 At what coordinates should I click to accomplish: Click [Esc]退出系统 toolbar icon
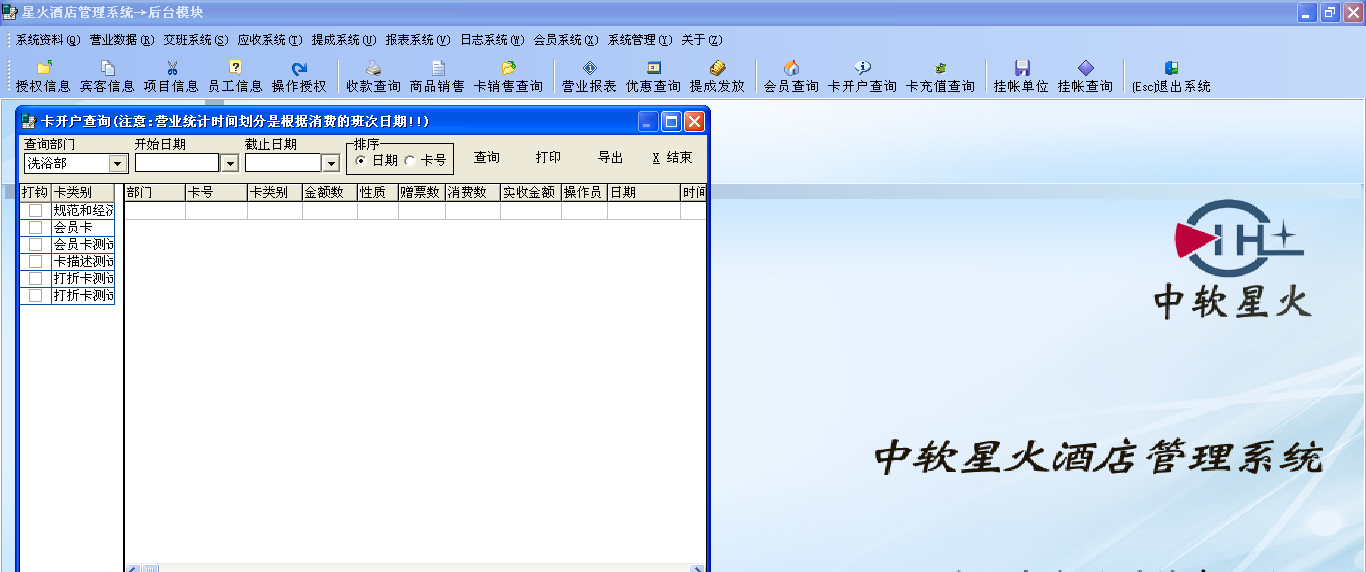pyautogui.click(x=1171, y=77)
